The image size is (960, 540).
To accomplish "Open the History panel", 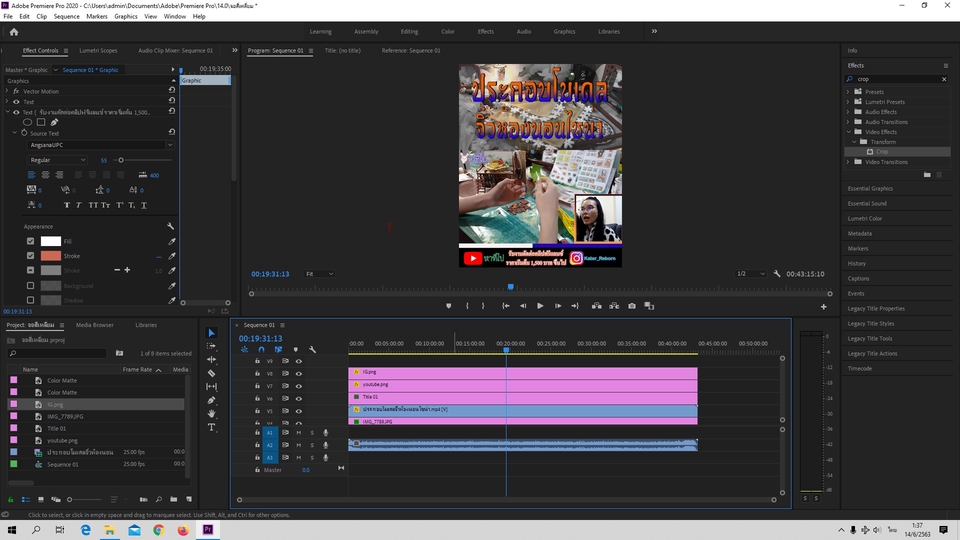I will 857,264.
